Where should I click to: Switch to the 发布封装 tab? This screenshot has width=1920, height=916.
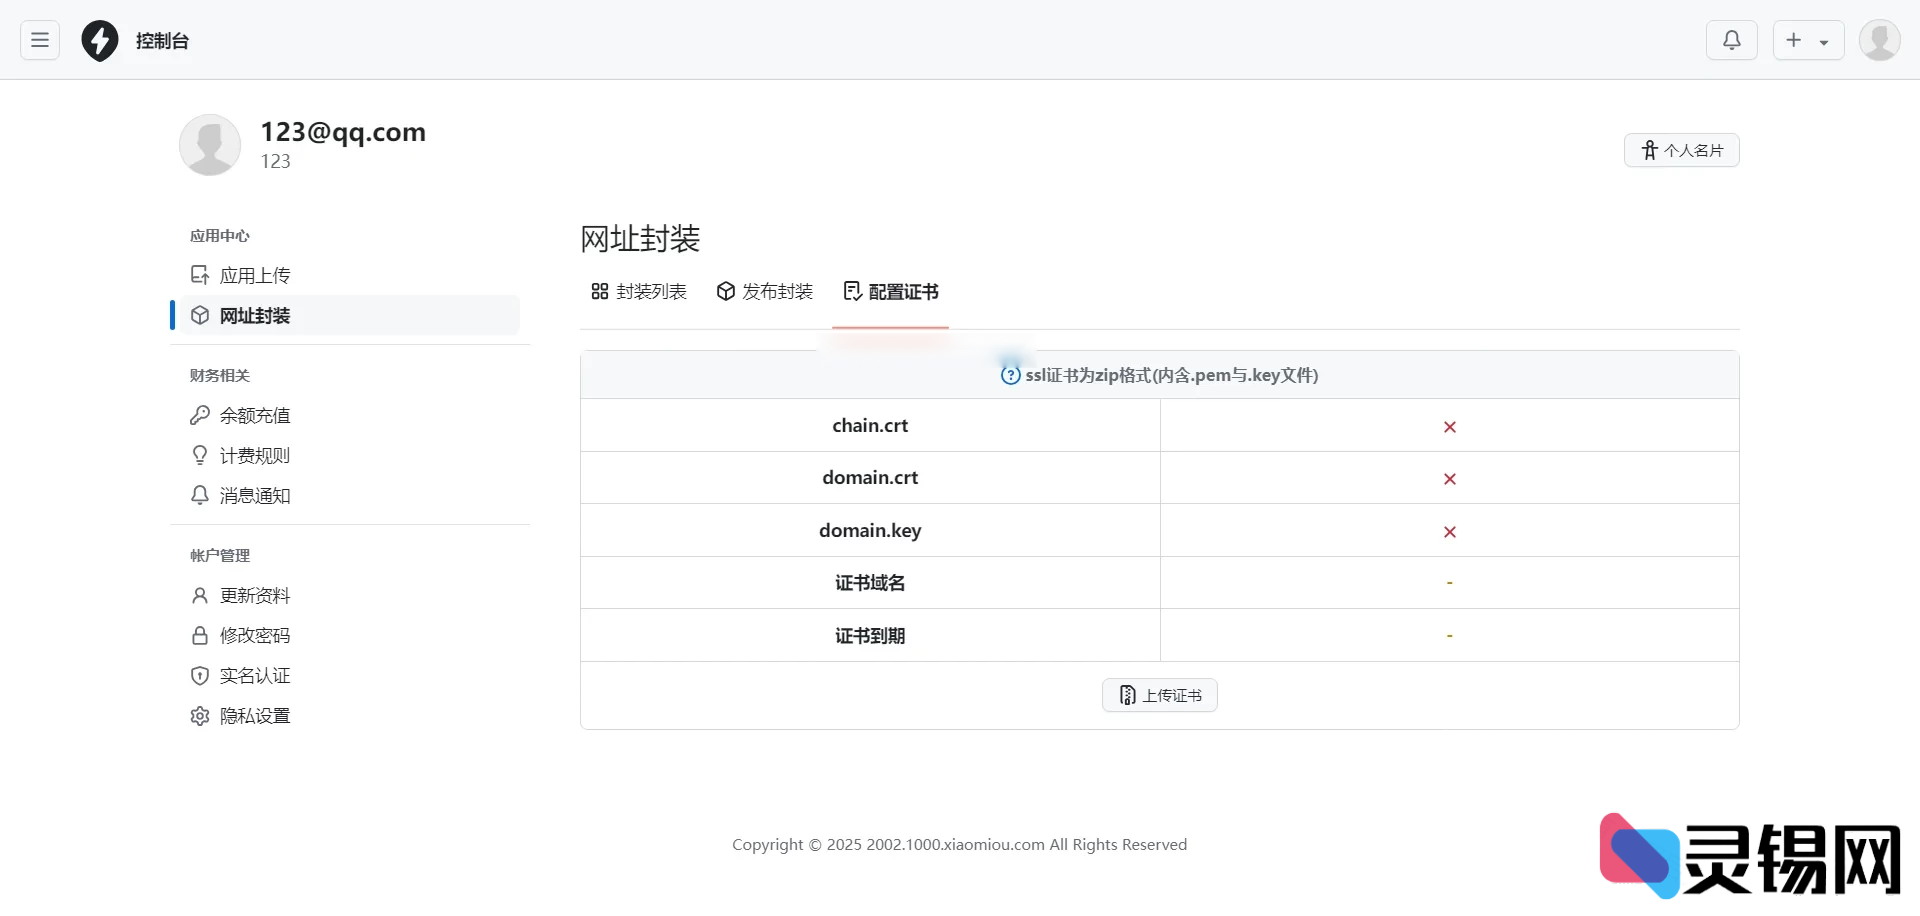[x=764, y=291]
